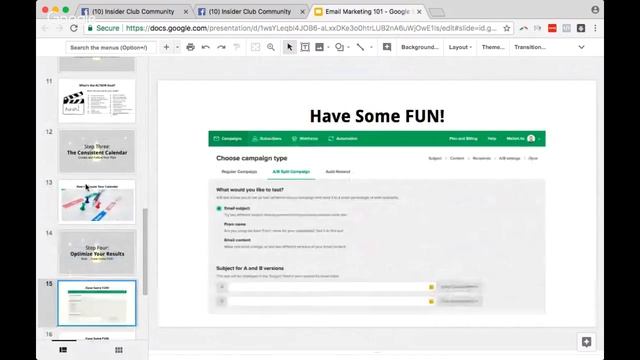This screenshot has height=360, width=640.
Task: Click the Theme... button
Action: [x=493, y=47]
